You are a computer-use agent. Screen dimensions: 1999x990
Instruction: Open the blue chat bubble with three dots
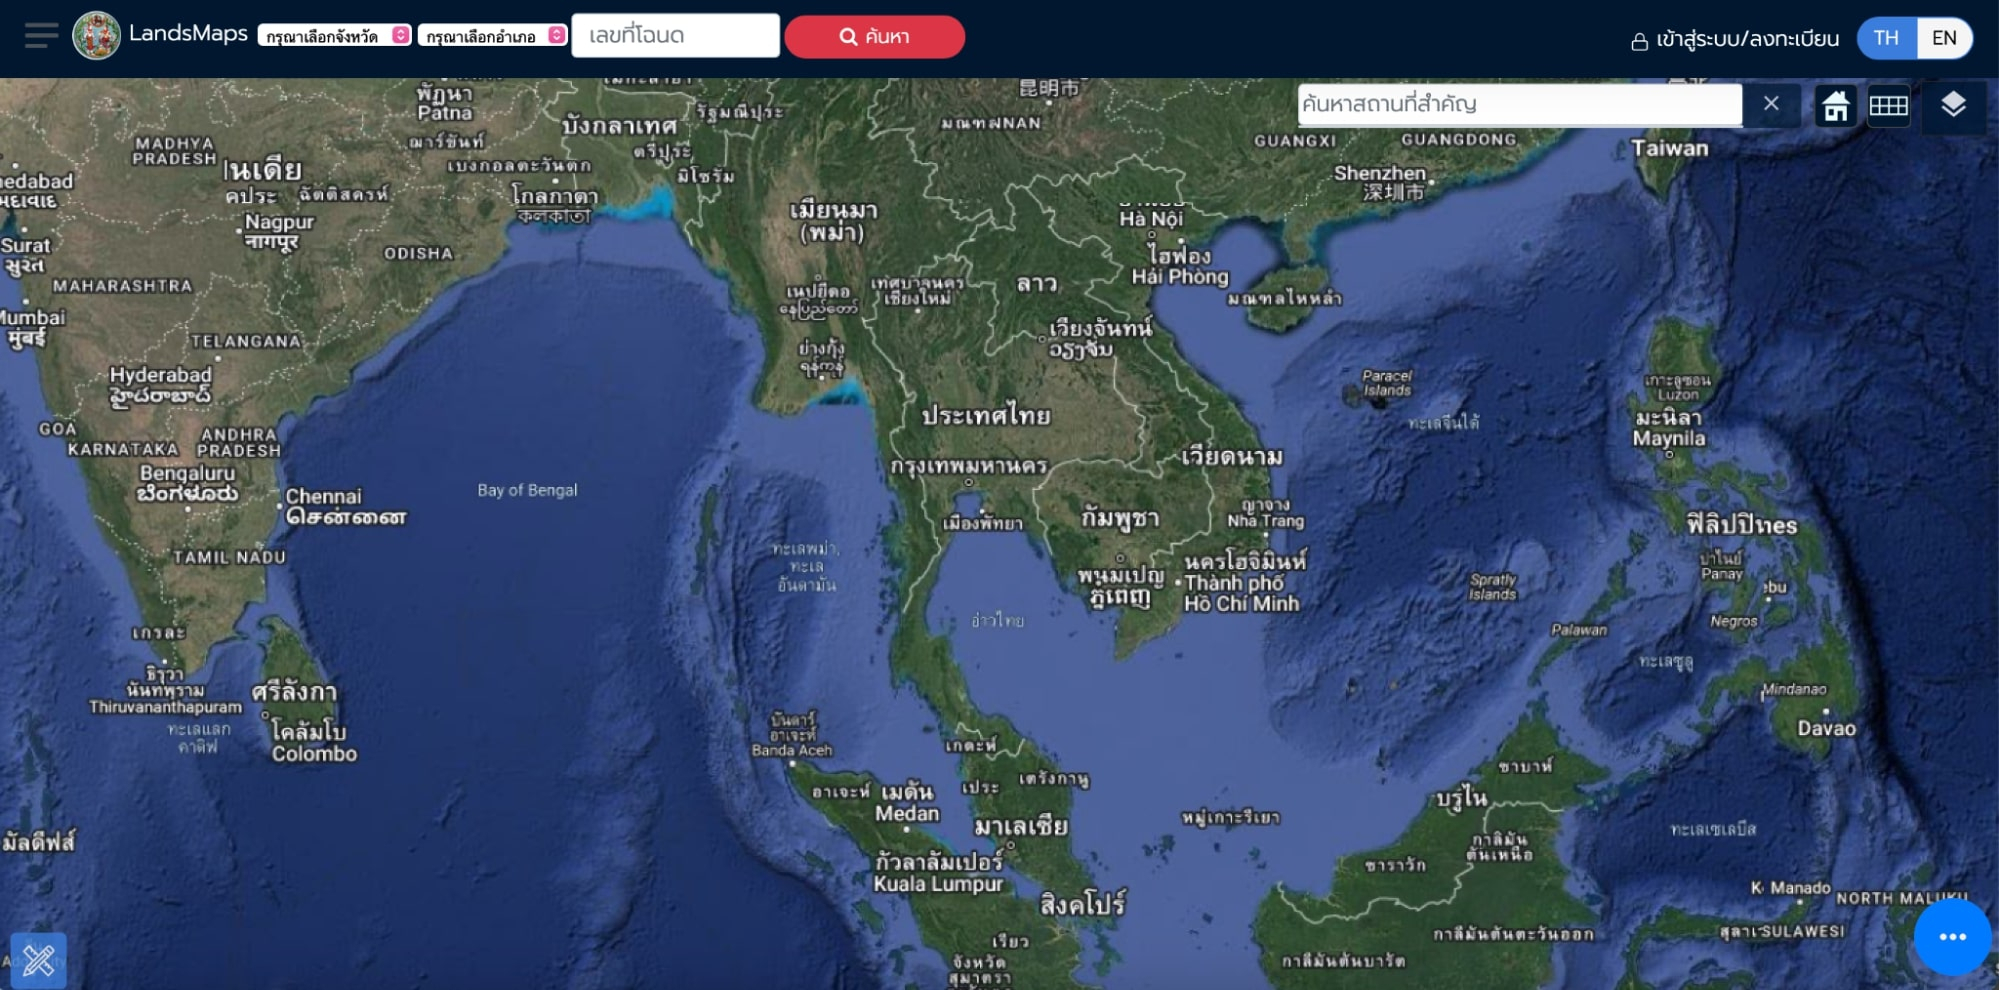1952,937
